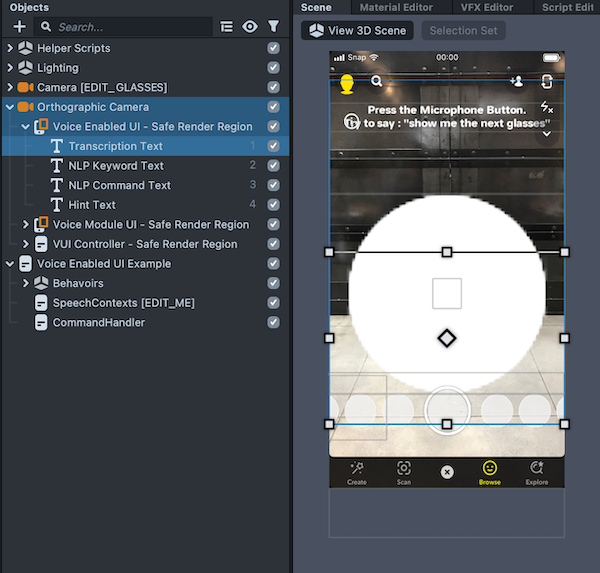Click the Selection Set button

(463, 31)
